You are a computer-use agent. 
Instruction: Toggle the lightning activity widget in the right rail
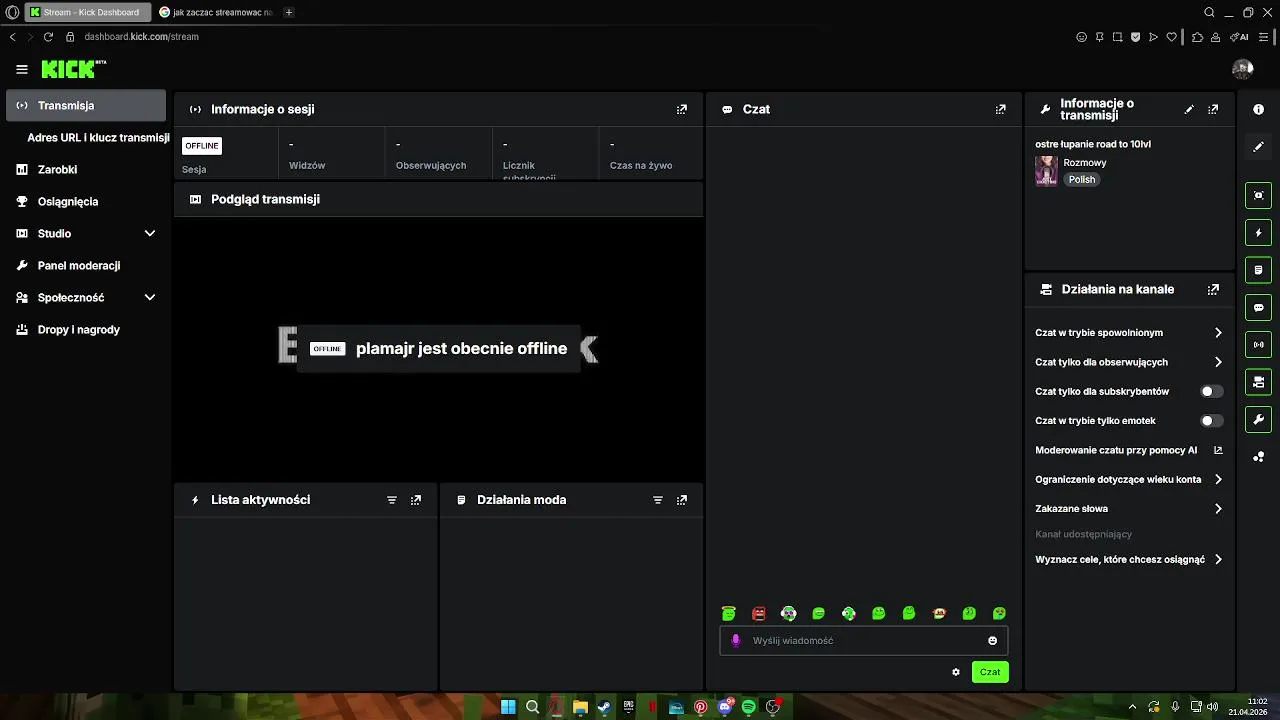pos(1259,233)
